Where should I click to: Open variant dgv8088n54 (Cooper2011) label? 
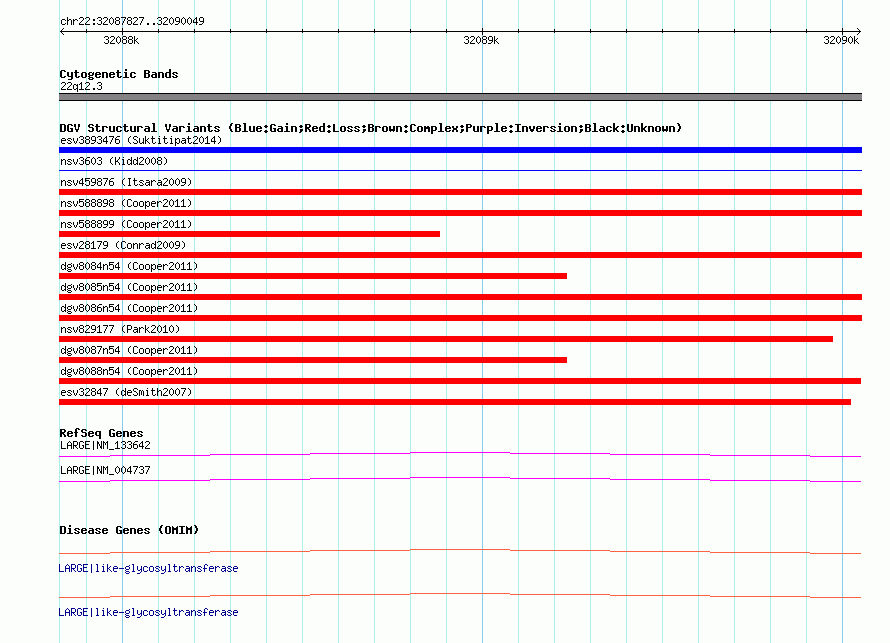click(129, 371)
